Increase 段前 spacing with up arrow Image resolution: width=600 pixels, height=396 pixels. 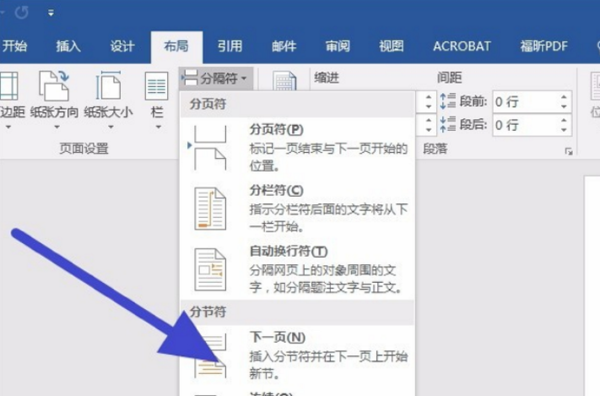(x=564, y=97)
